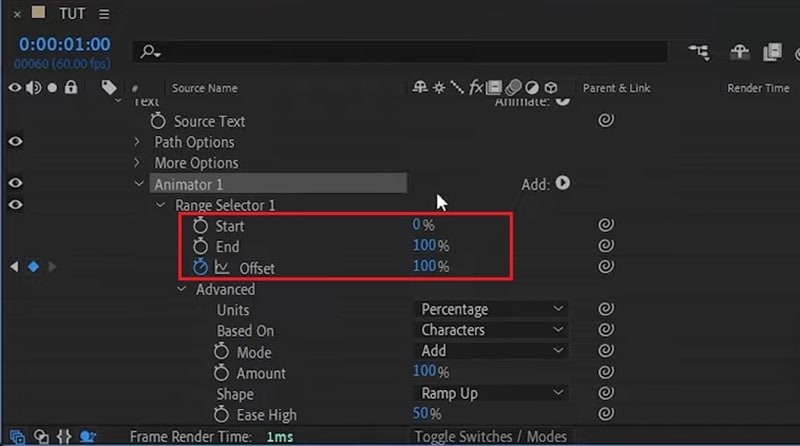800x446 pixels.
Task: Click the Offset value 100%
Action: pos(431,266)
